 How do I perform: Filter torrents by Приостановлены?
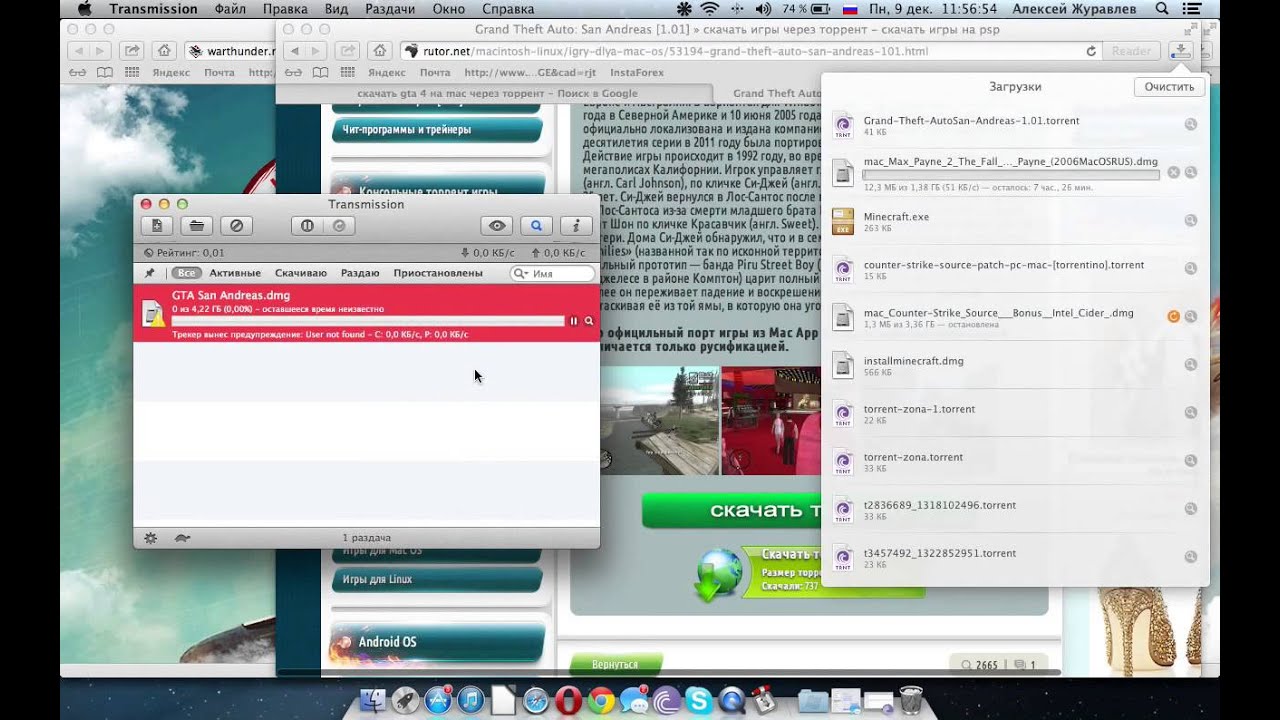pyautogui.click(x=438, y=273)
